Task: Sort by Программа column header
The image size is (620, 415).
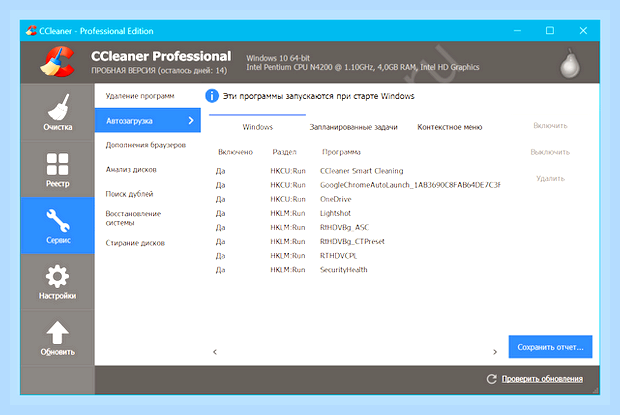Action: coord(341,152)
